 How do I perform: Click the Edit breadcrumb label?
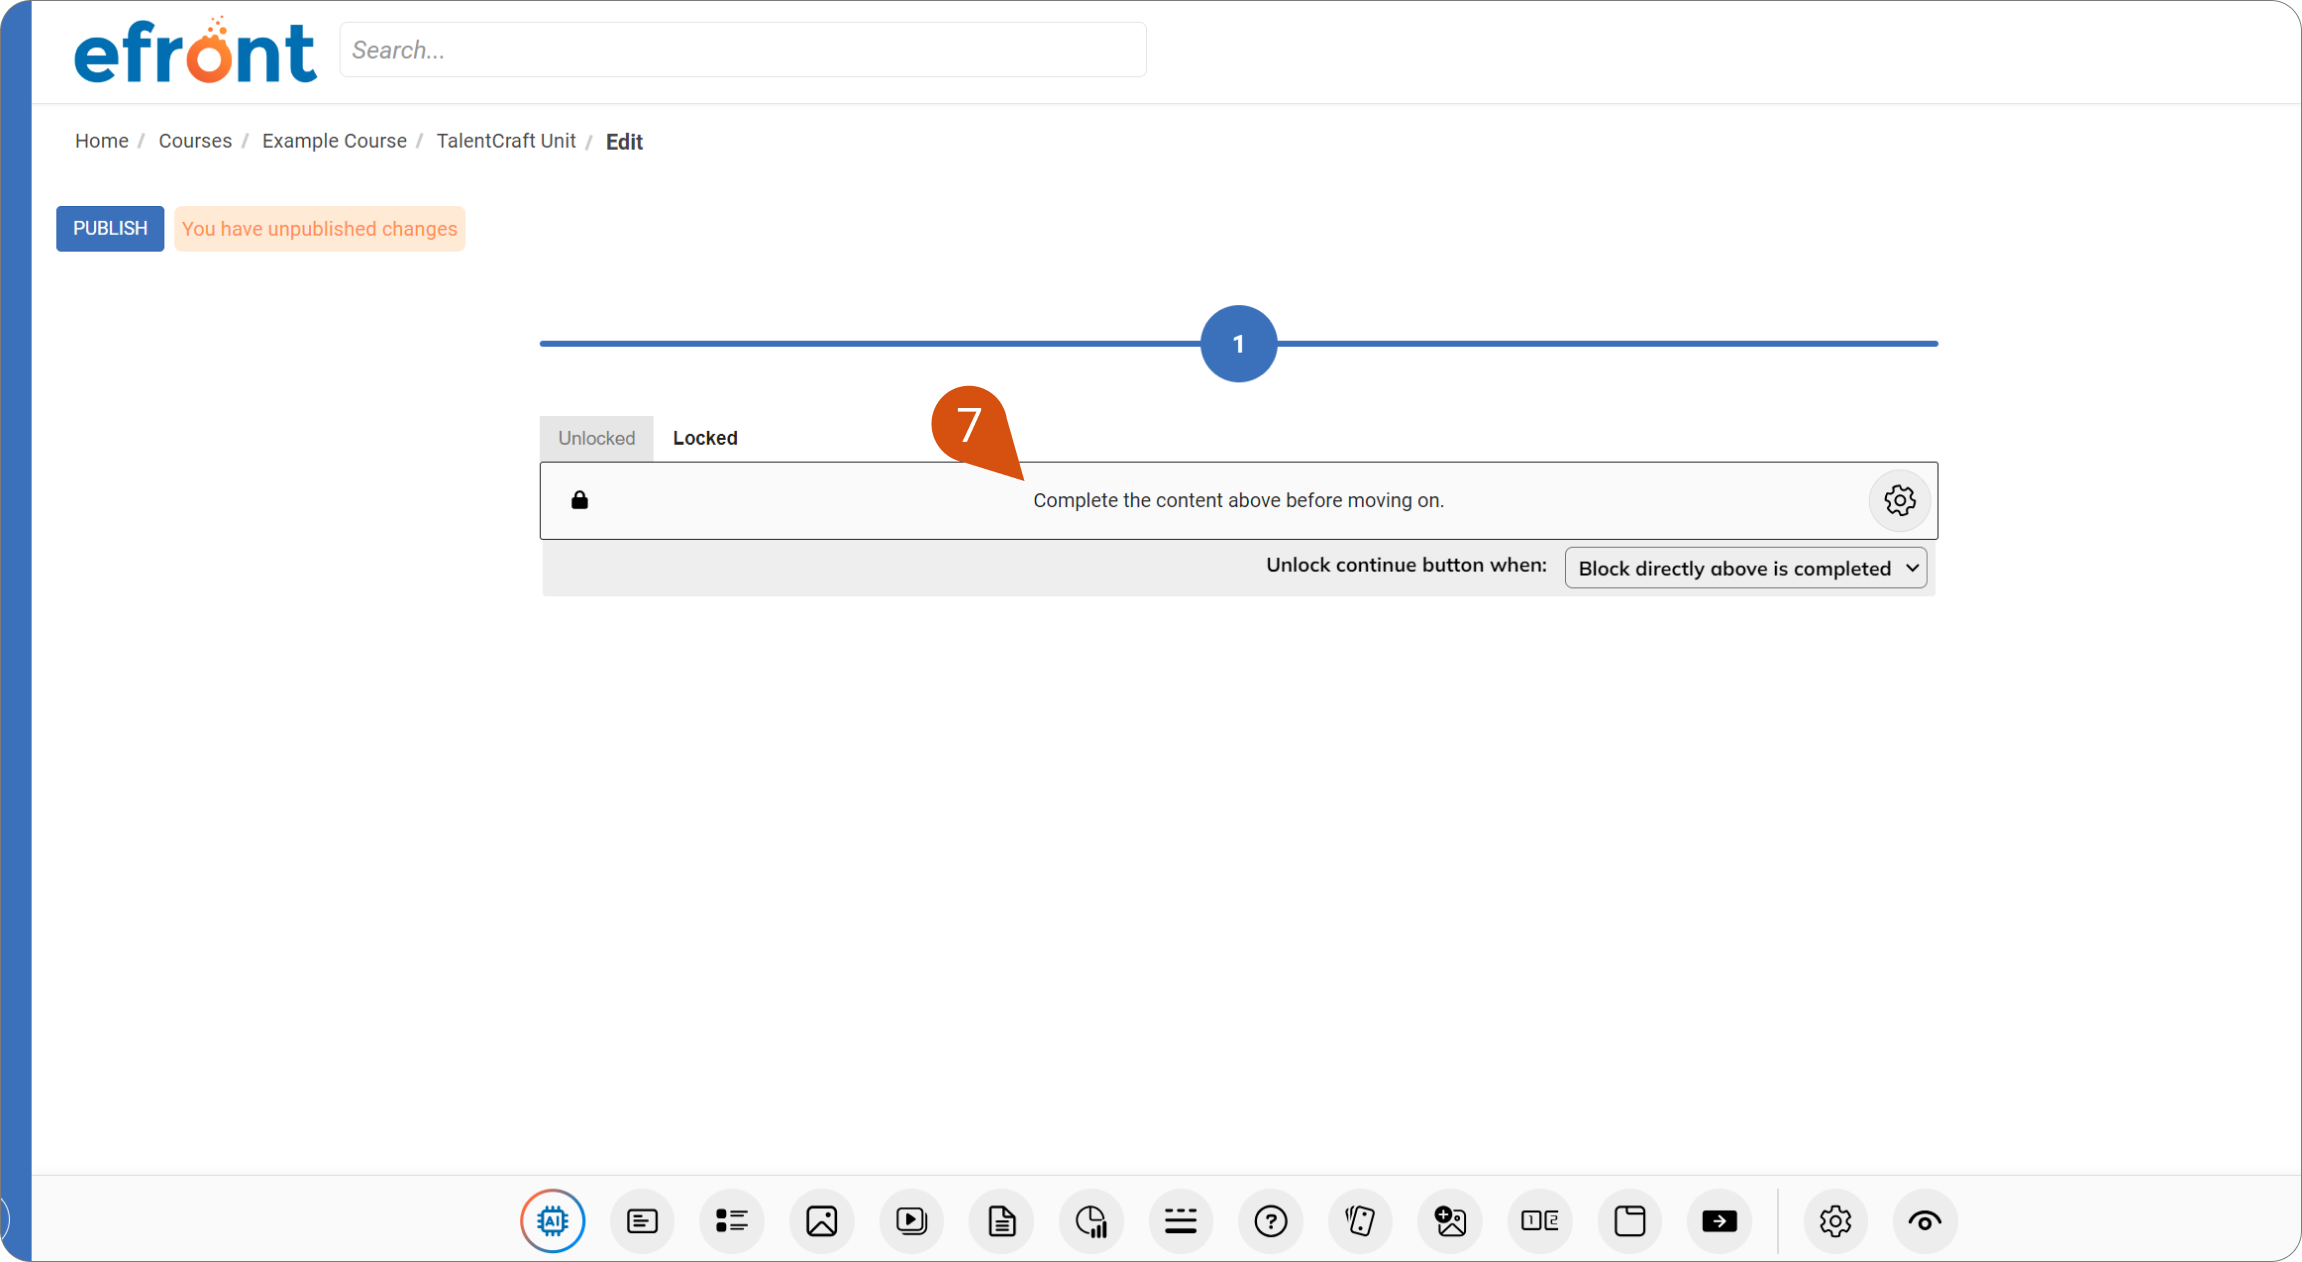tap(624, 142)
